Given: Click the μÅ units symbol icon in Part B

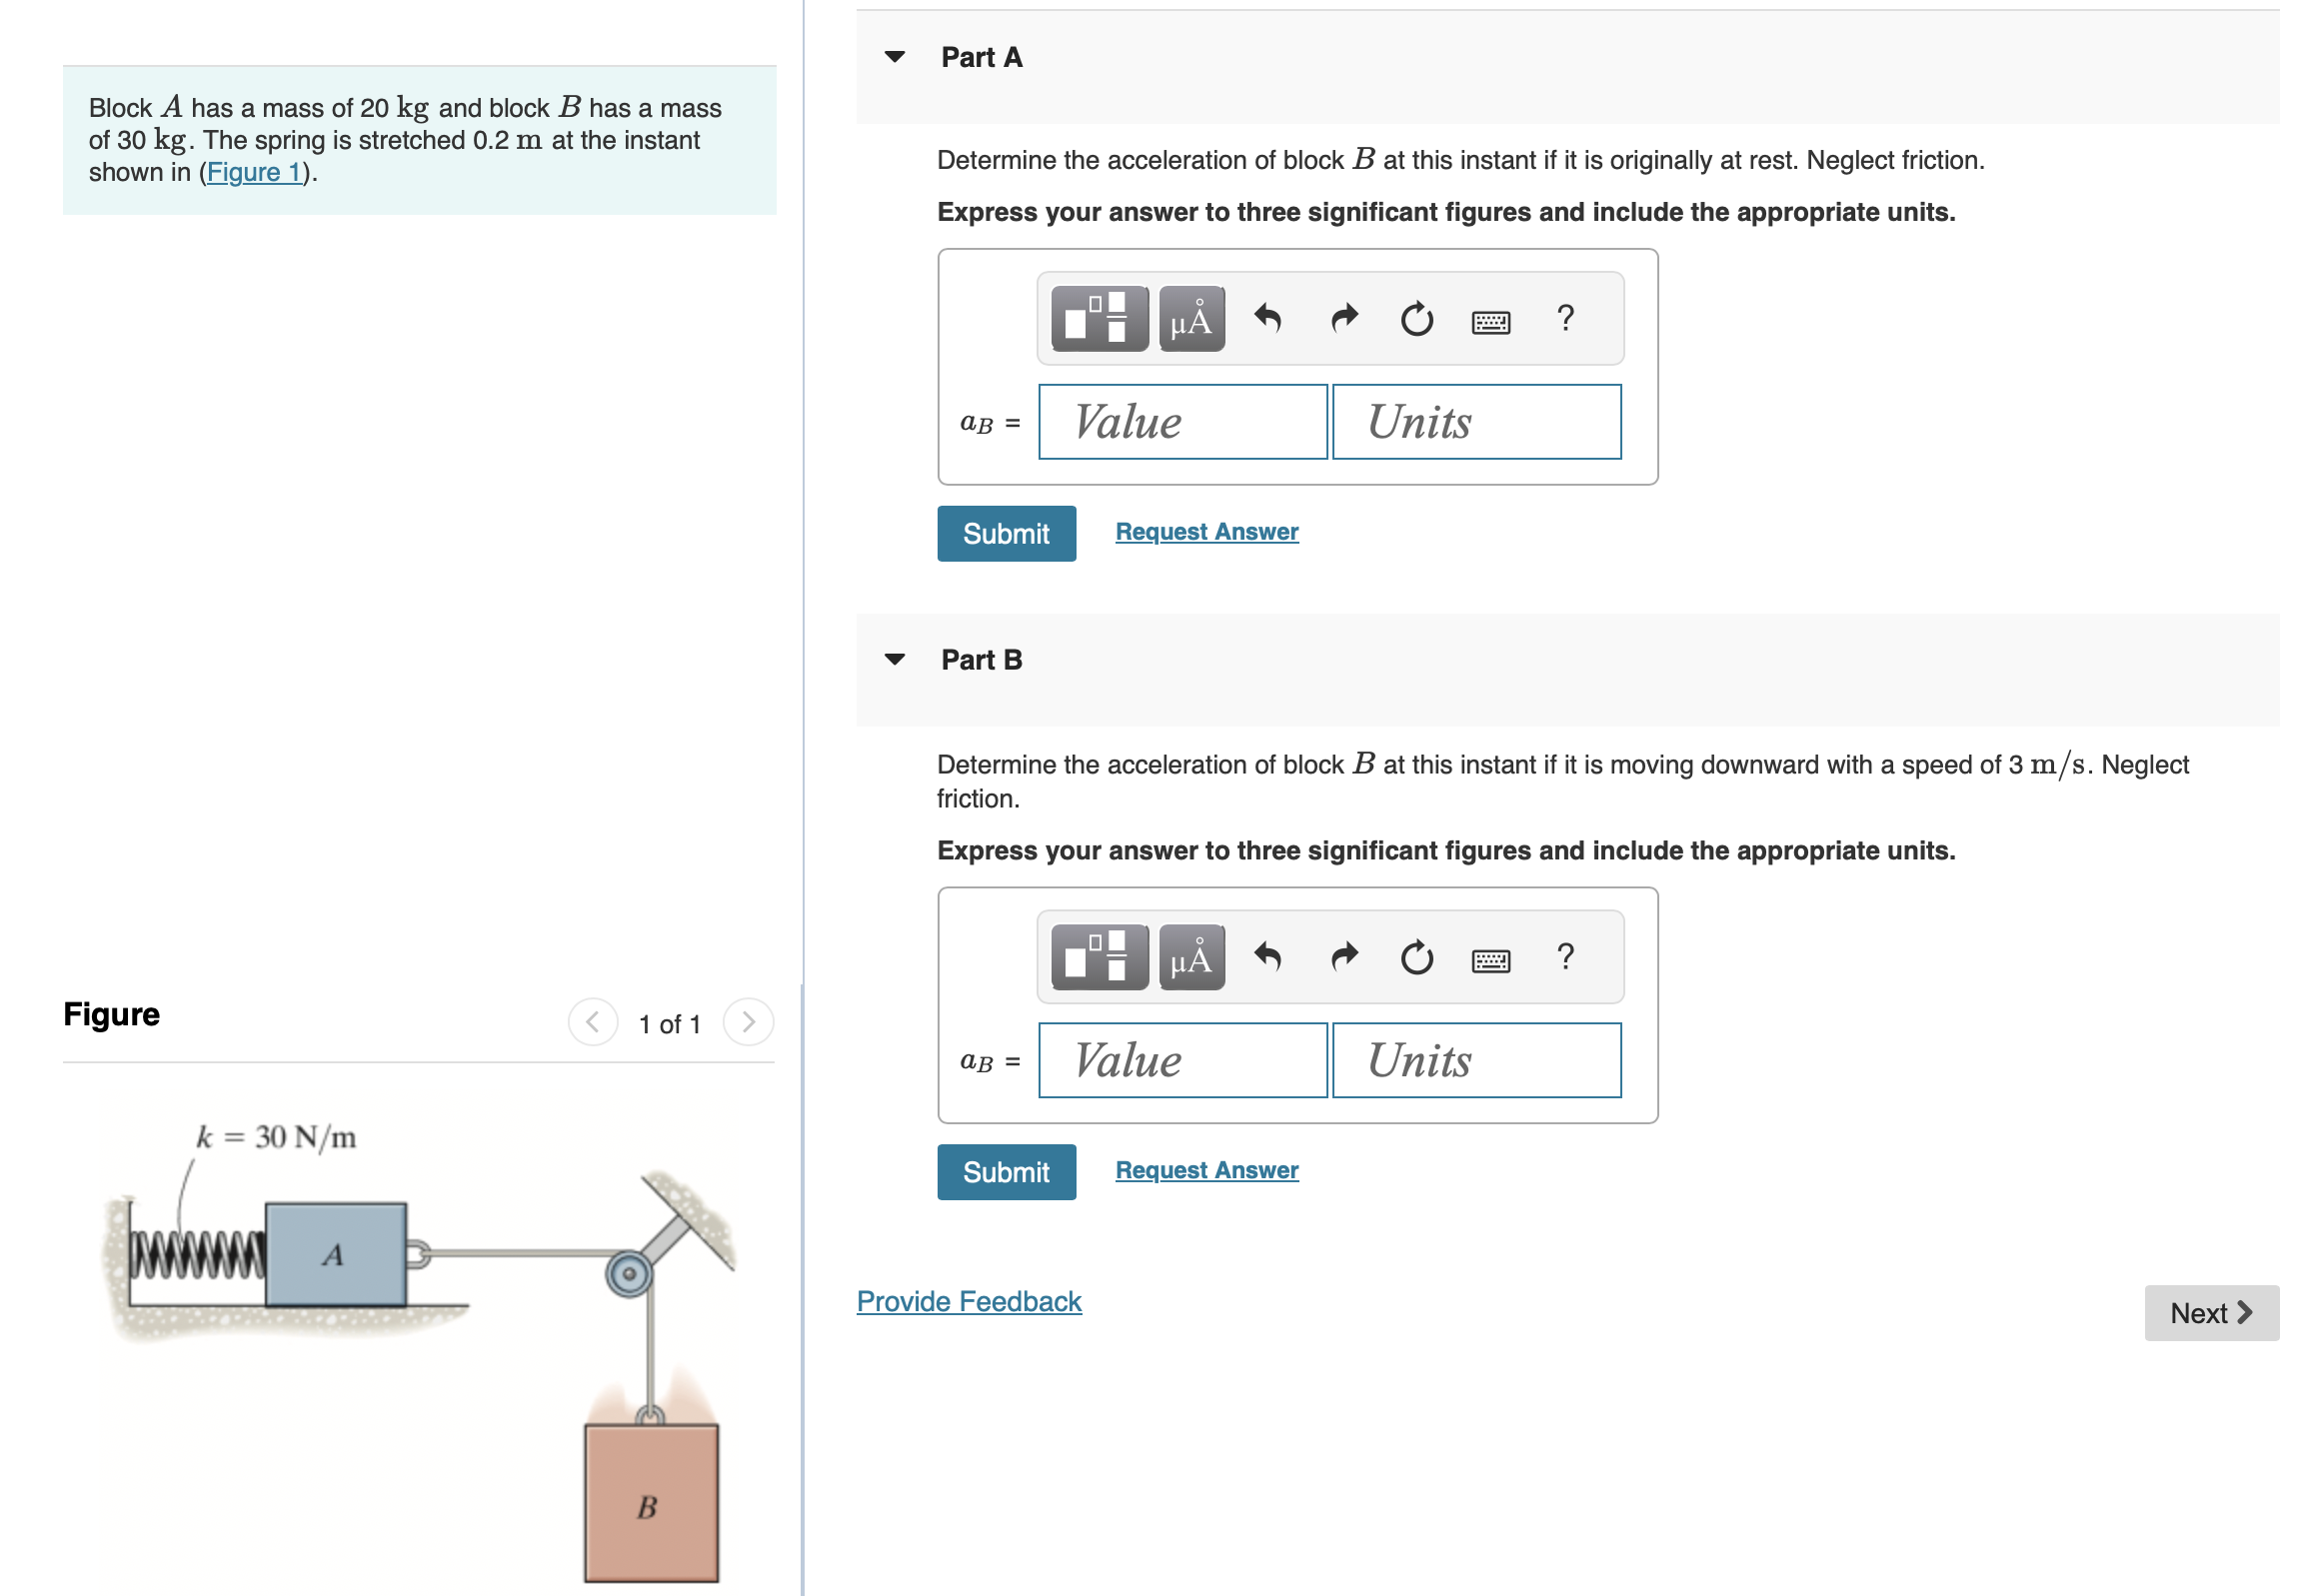Looking at the screenshot, I should point(1191,957).
